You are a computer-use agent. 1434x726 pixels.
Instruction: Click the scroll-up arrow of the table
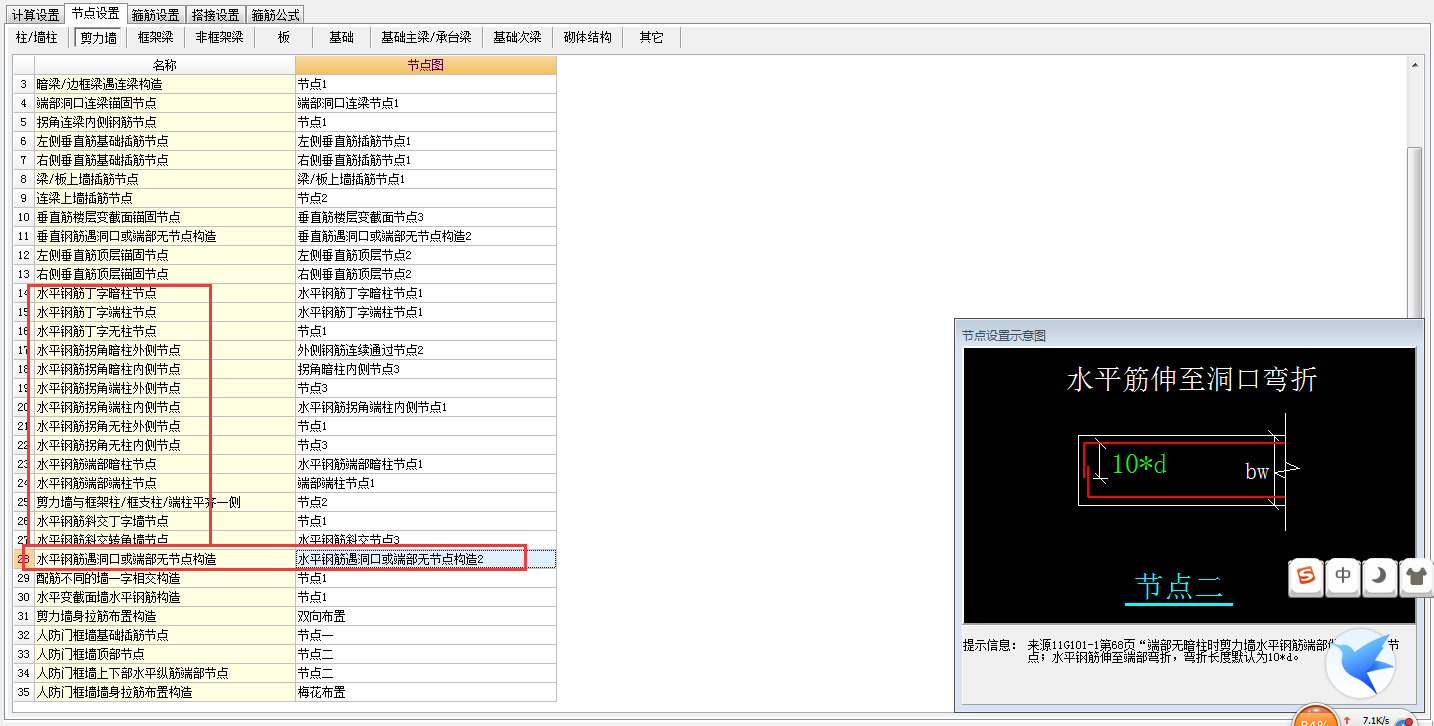pos(1414,65)
